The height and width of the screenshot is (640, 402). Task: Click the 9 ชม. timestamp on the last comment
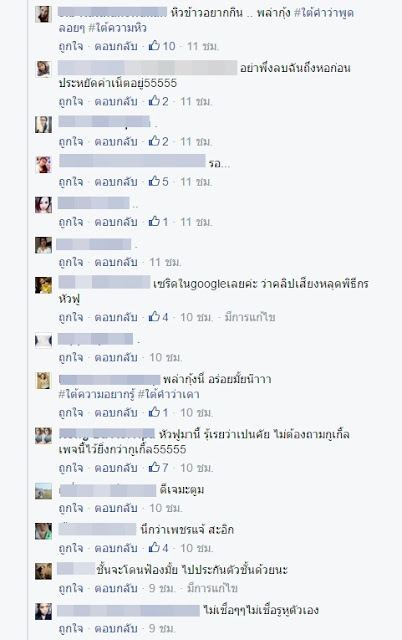click(162, 628)
